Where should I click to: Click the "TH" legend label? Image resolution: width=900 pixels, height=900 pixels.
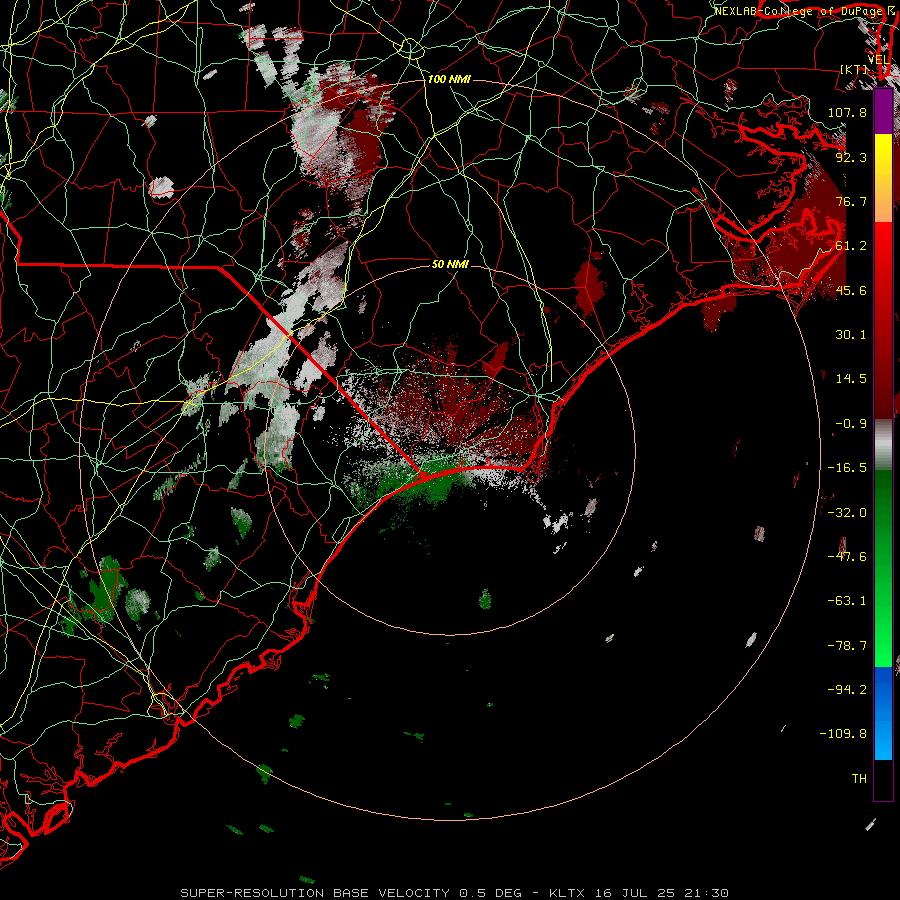859,779
